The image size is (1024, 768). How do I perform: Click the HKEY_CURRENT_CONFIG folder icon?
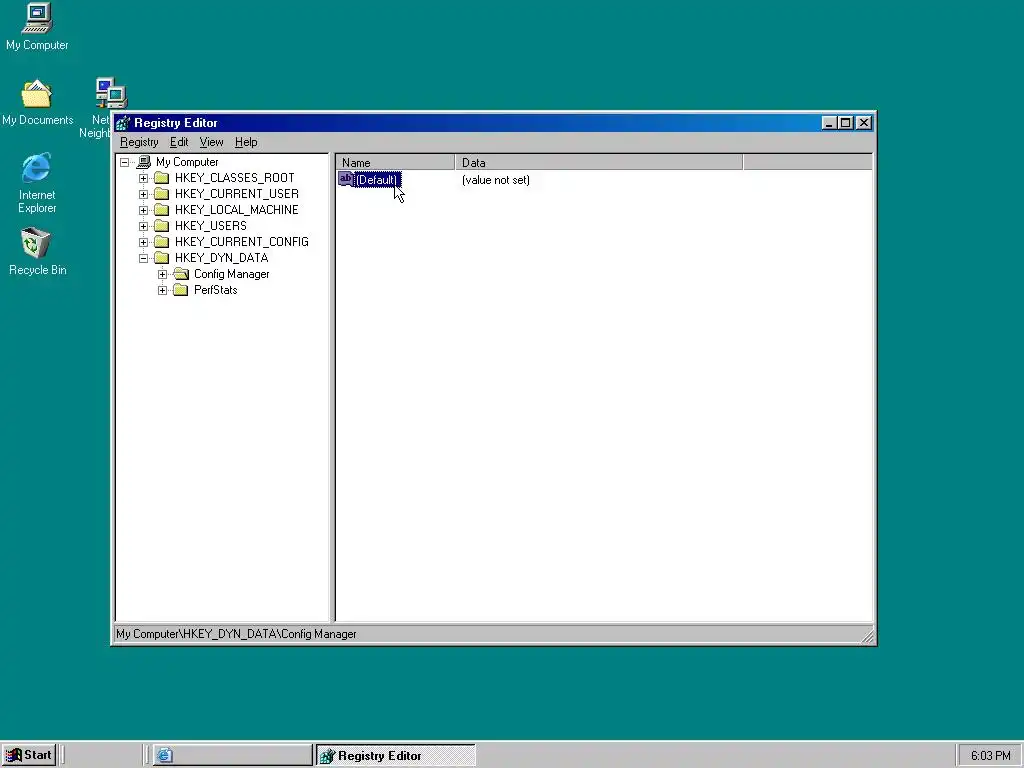point(162,242)
